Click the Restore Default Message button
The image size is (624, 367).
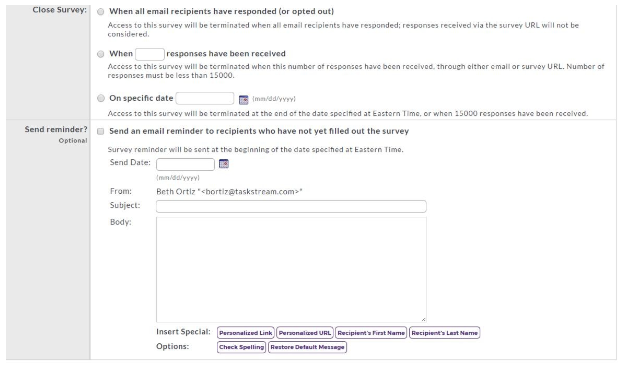click(x=307, y=347)
